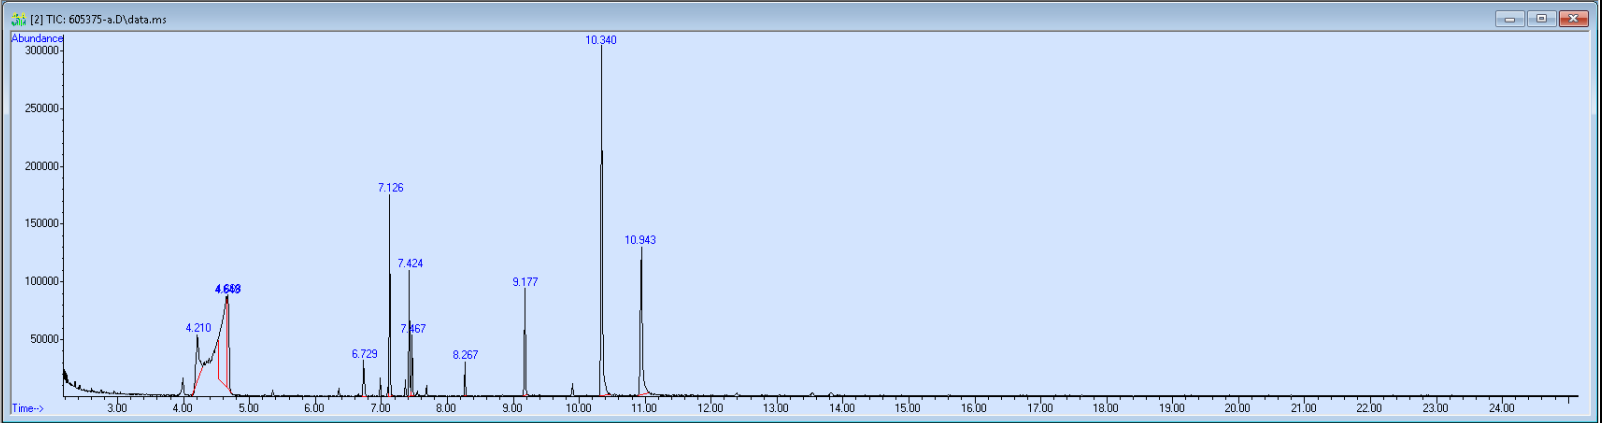Click the 50000 abundance tick label
1602x423 pixels.
[x=45, y=340]
